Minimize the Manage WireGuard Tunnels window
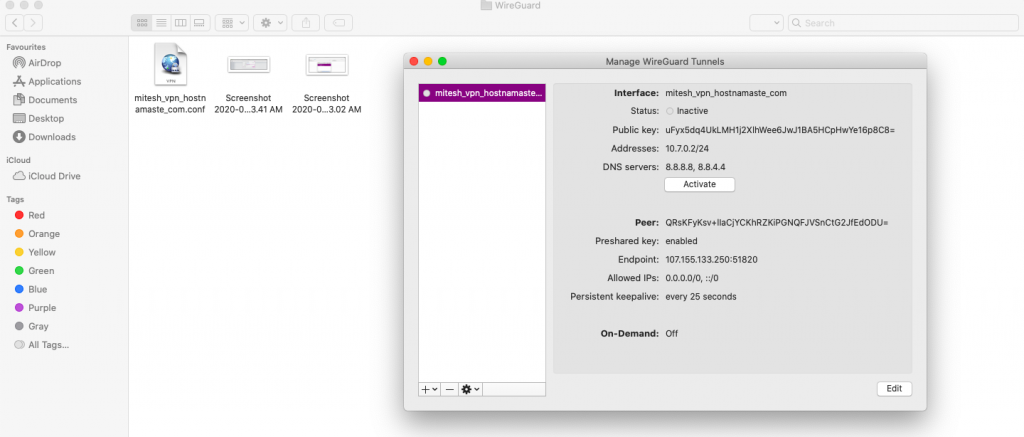This screenshot has height=437, width=1024. click(x=428, y=61)
